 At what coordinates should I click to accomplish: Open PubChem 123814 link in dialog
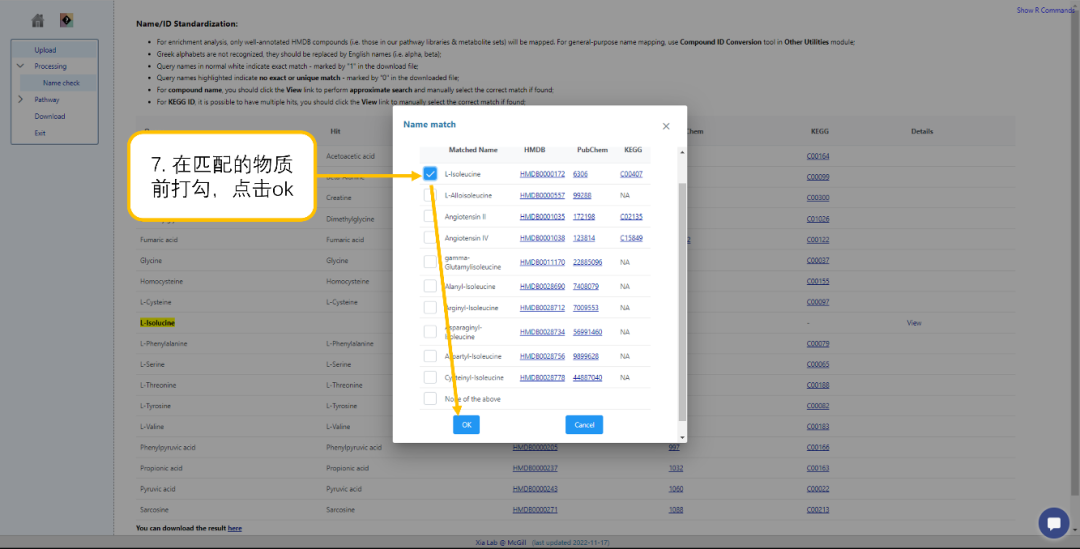click(x=584, y=238)
